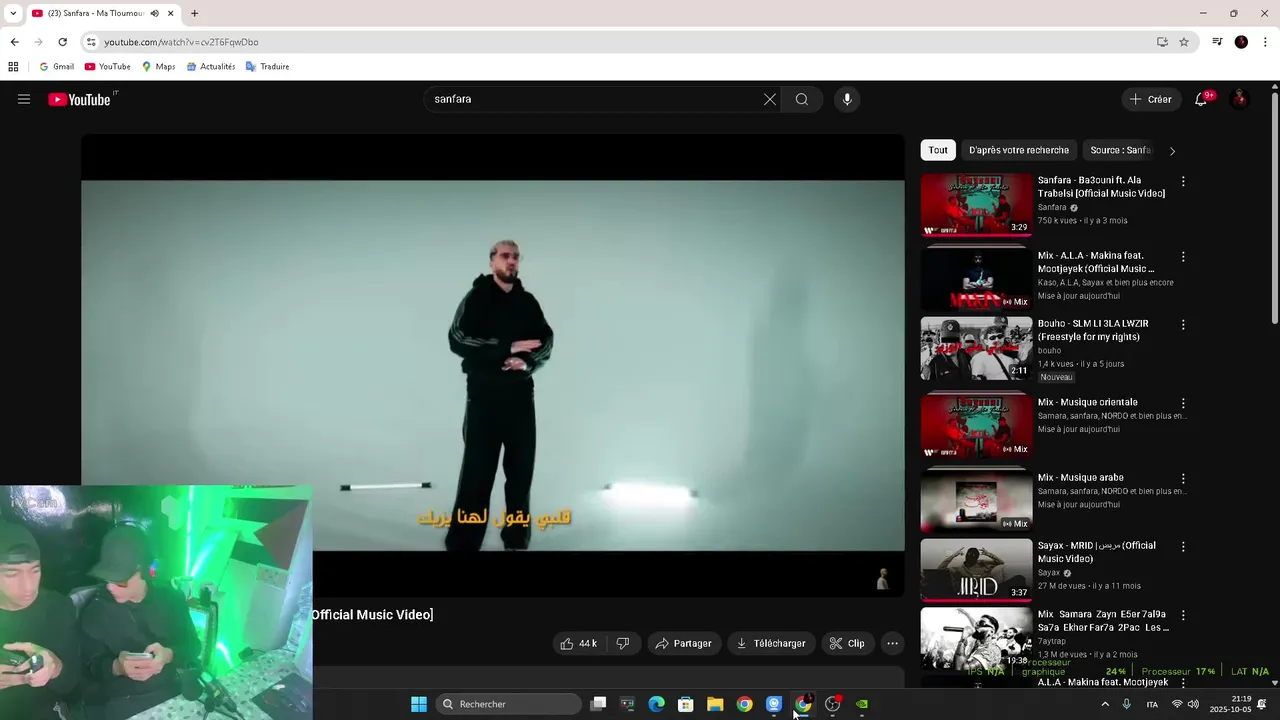1280x720 pixels.
Task: Open Mix - Musique arabe thumbnail
Action: (x=976, y=502)
